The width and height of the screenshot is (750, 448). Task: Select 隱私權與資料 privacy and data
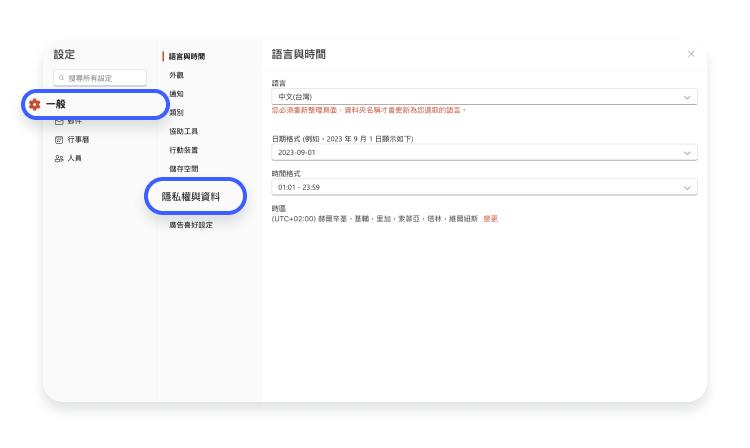pos(195,196)
